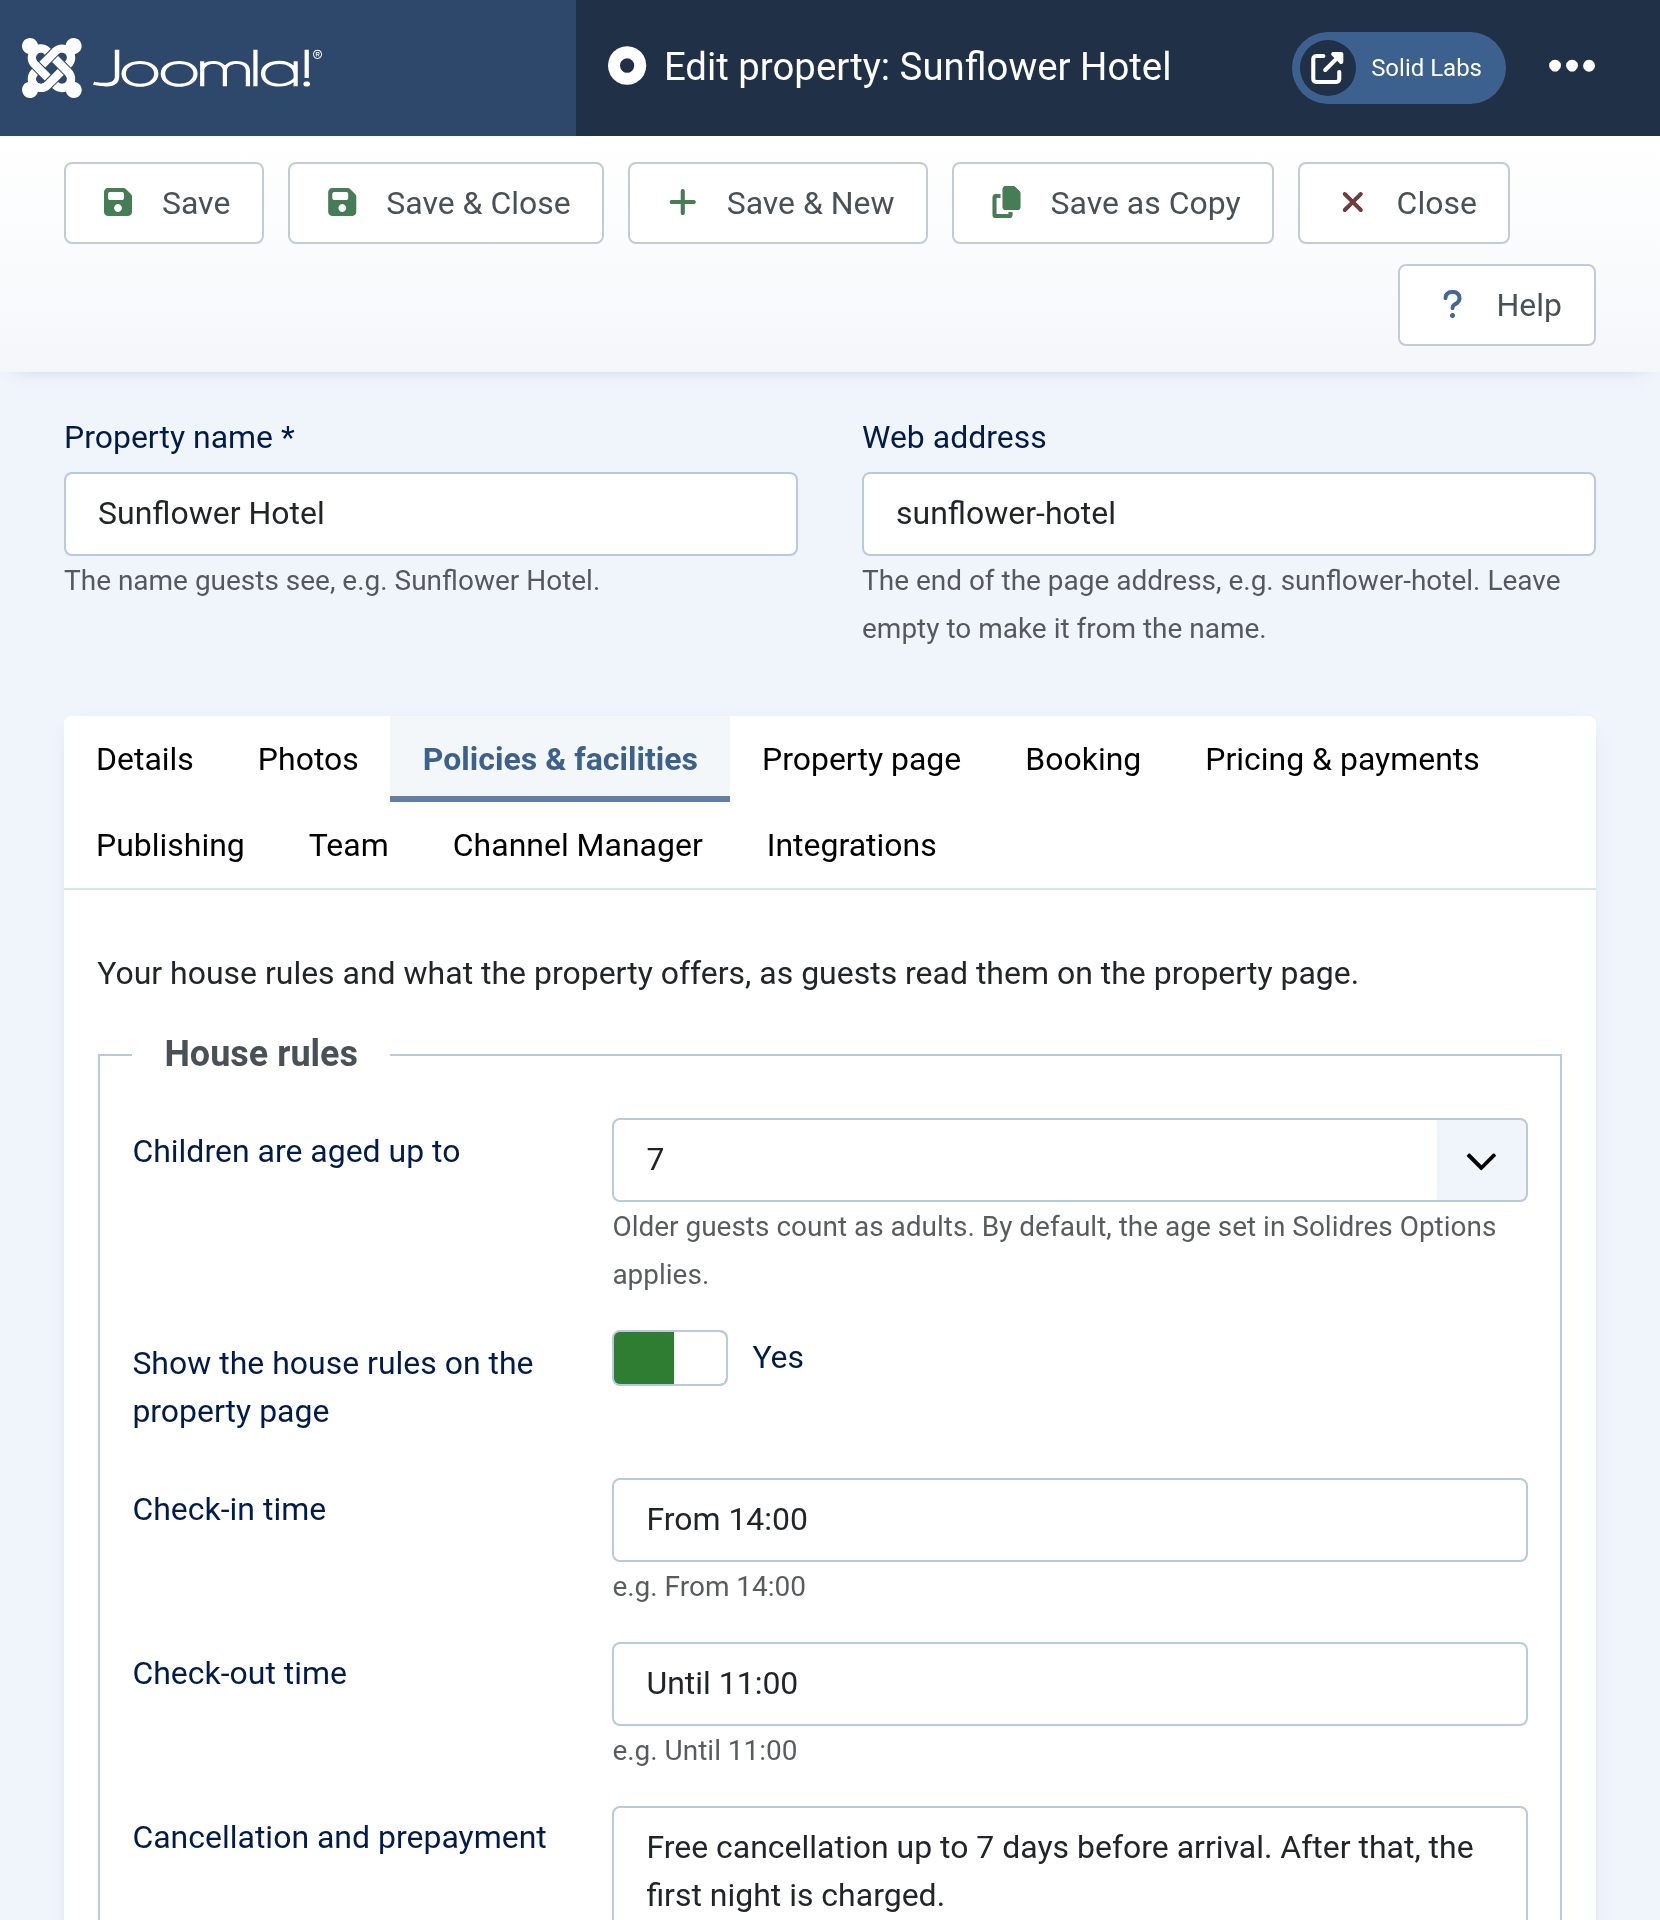This screenshot has height=1920, width=1660.
Task: Switch to the Details tab
Action: coord(145,759)
